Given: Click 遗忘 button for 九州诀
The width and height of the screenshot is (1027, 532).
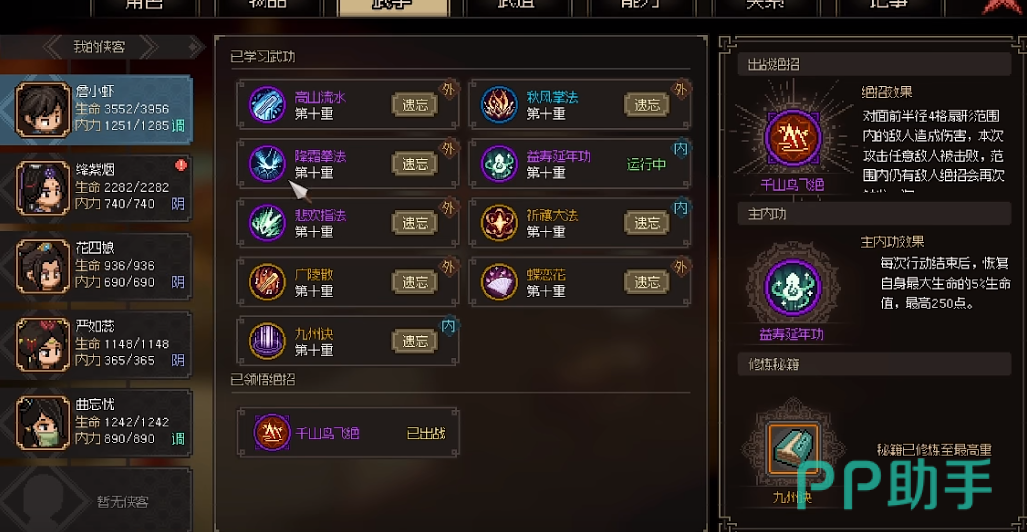Looking at the screenshot, I should (414, 341).
